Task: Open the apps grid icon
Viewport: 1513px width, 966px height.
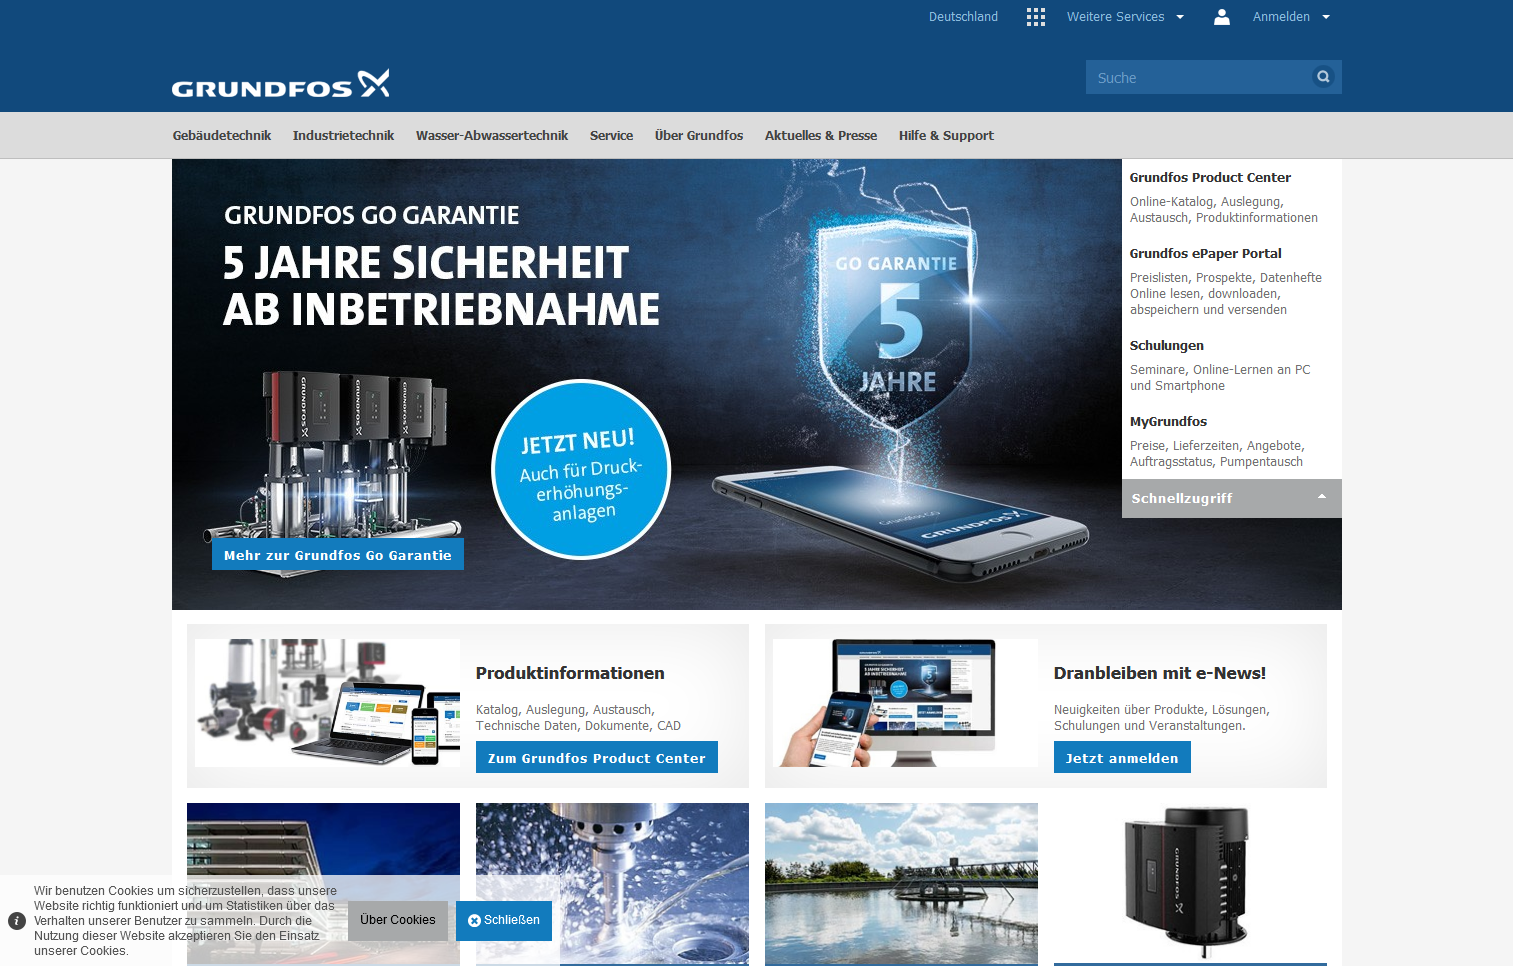Action: [1036, 17]
